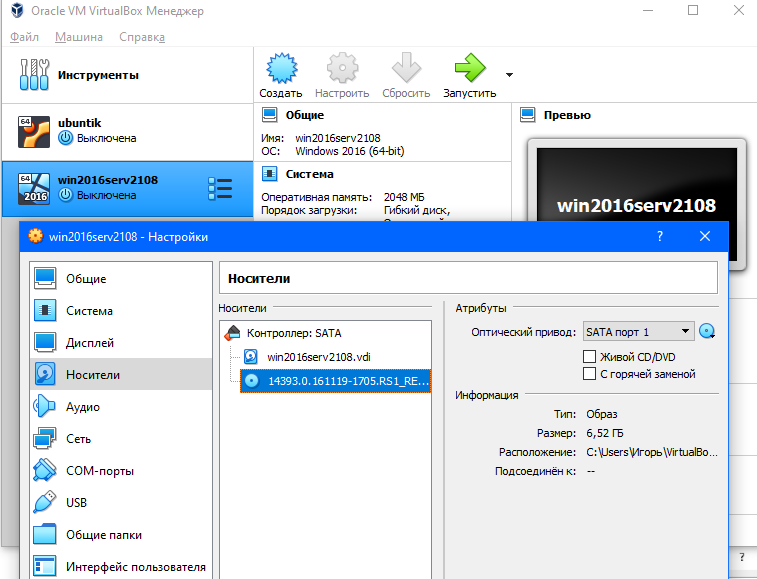Select the 14393.0.161119-1705.RS1_RE optical image

335,381
